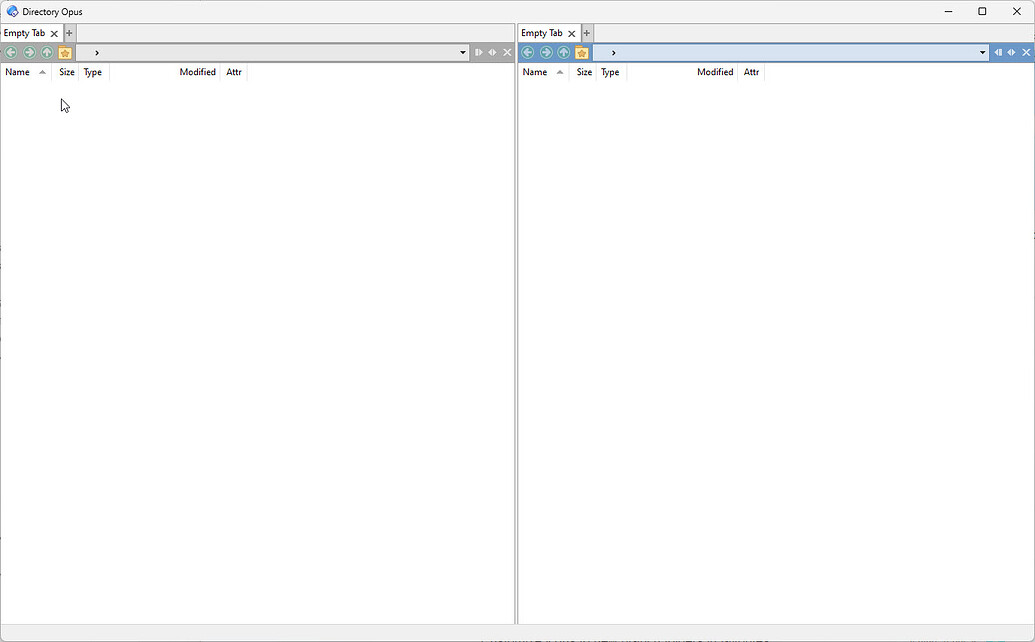Close the left file display pane
The width and height of the screenshot is (1035, 642).
click(x=507, y=52)
